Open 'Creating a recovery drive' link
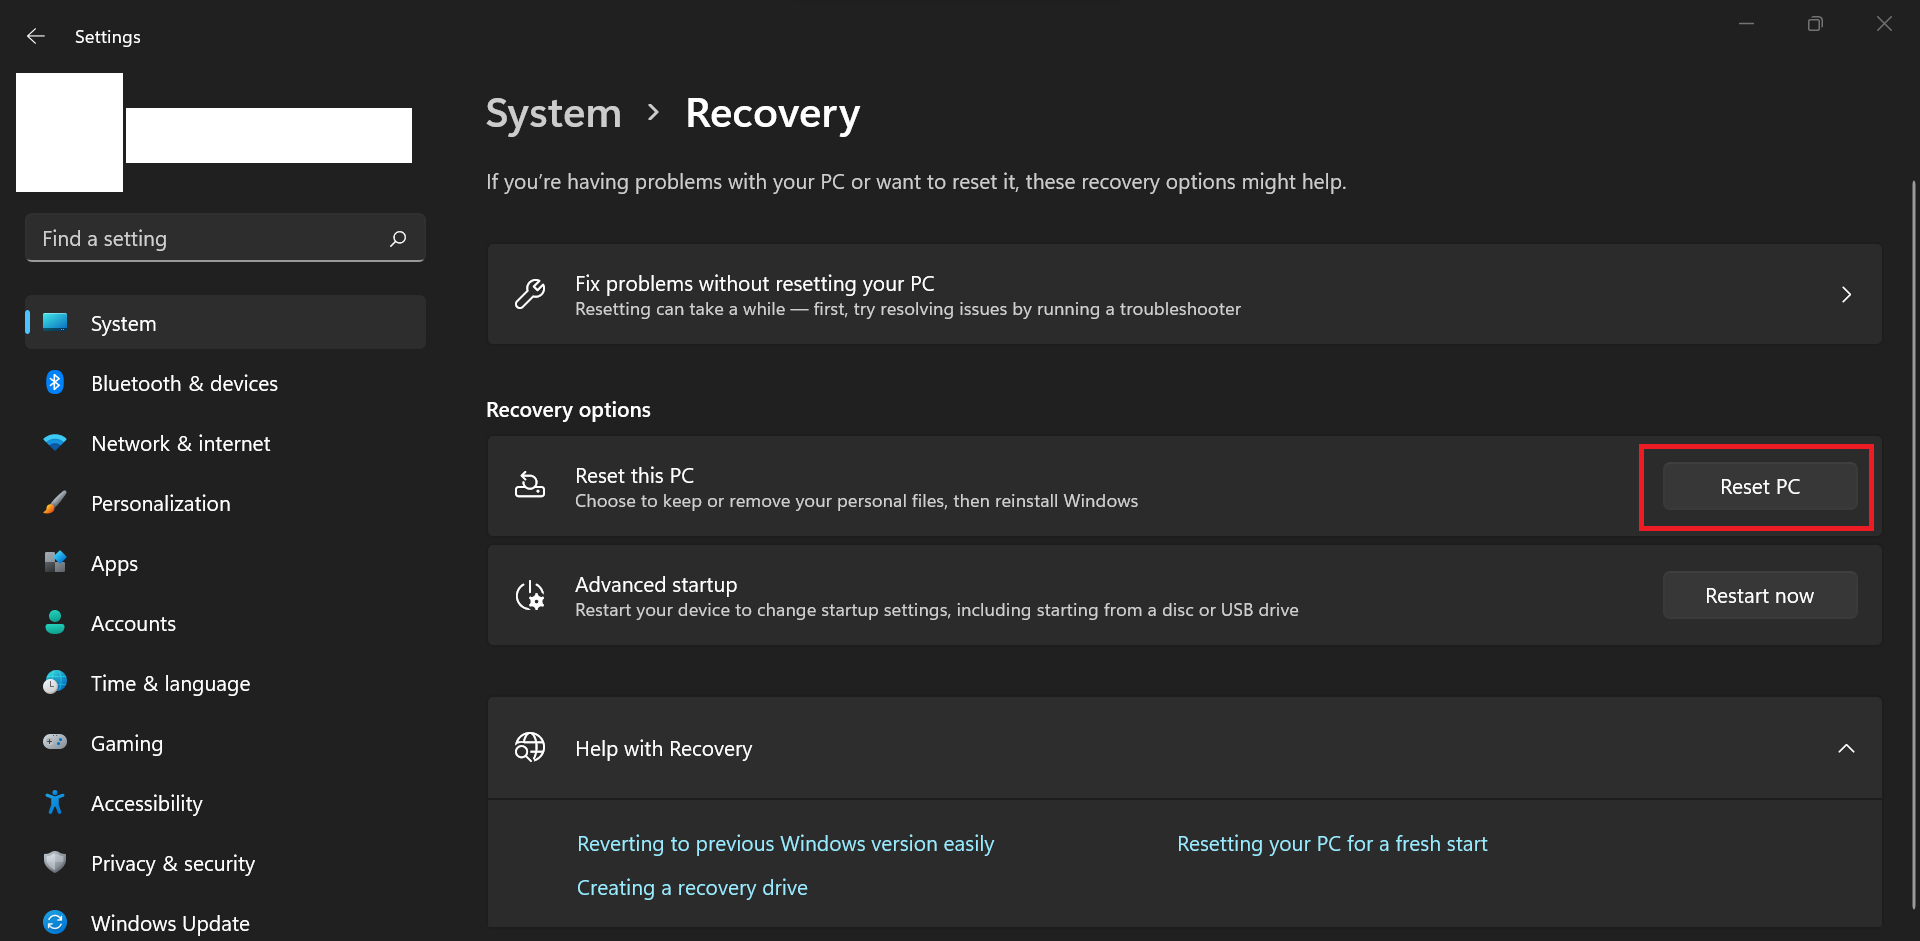The height and width of the screenshot is (941, 1920). 692,888
